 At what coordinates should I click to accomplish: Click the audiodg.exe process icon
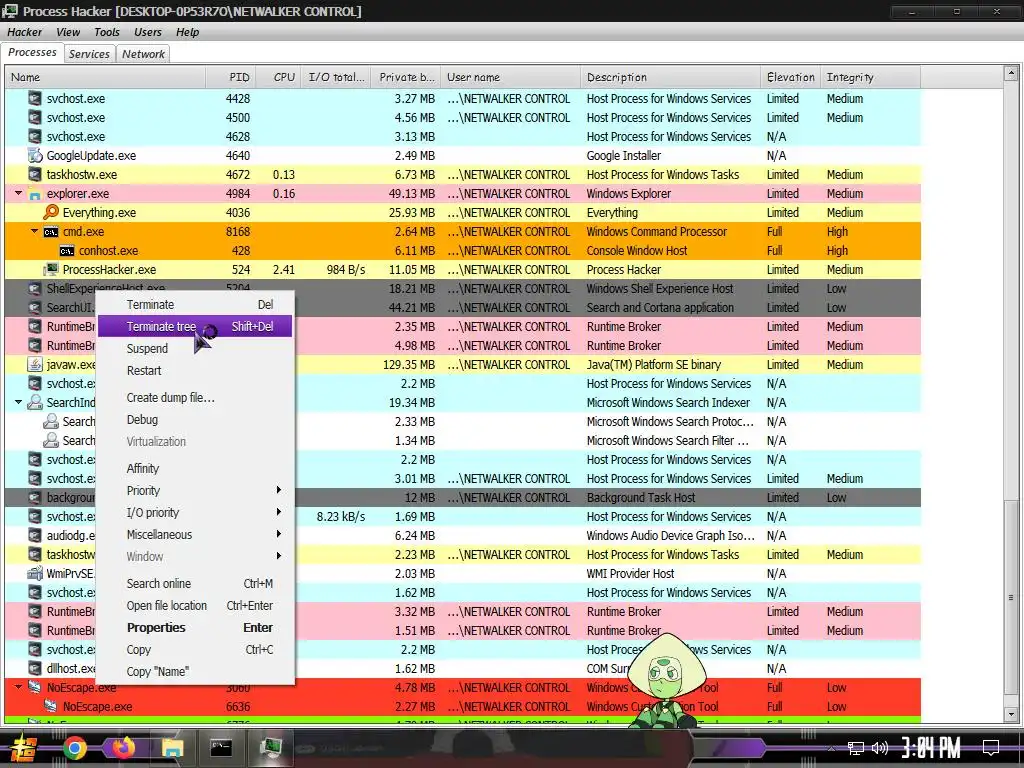[x=35, y=536]
